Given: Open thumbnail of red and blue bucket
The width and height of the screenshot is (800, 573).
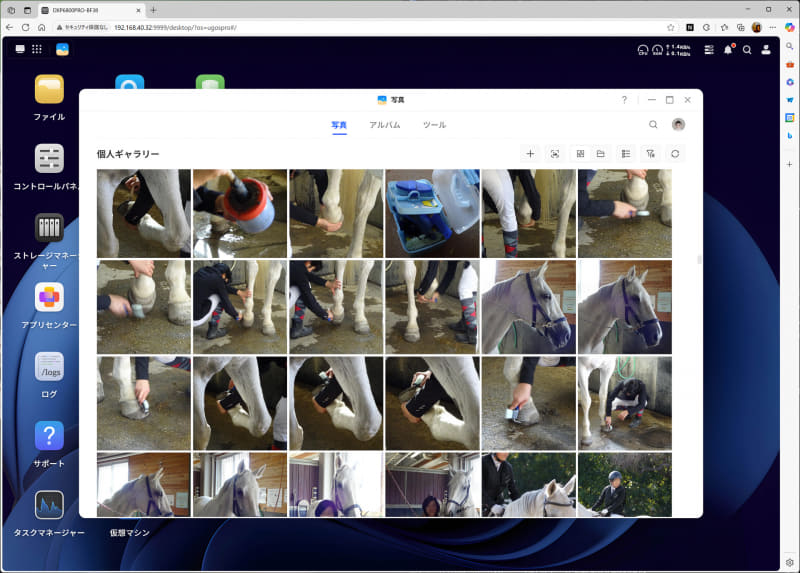Looking at the screenshot, I should pos(240,213).
